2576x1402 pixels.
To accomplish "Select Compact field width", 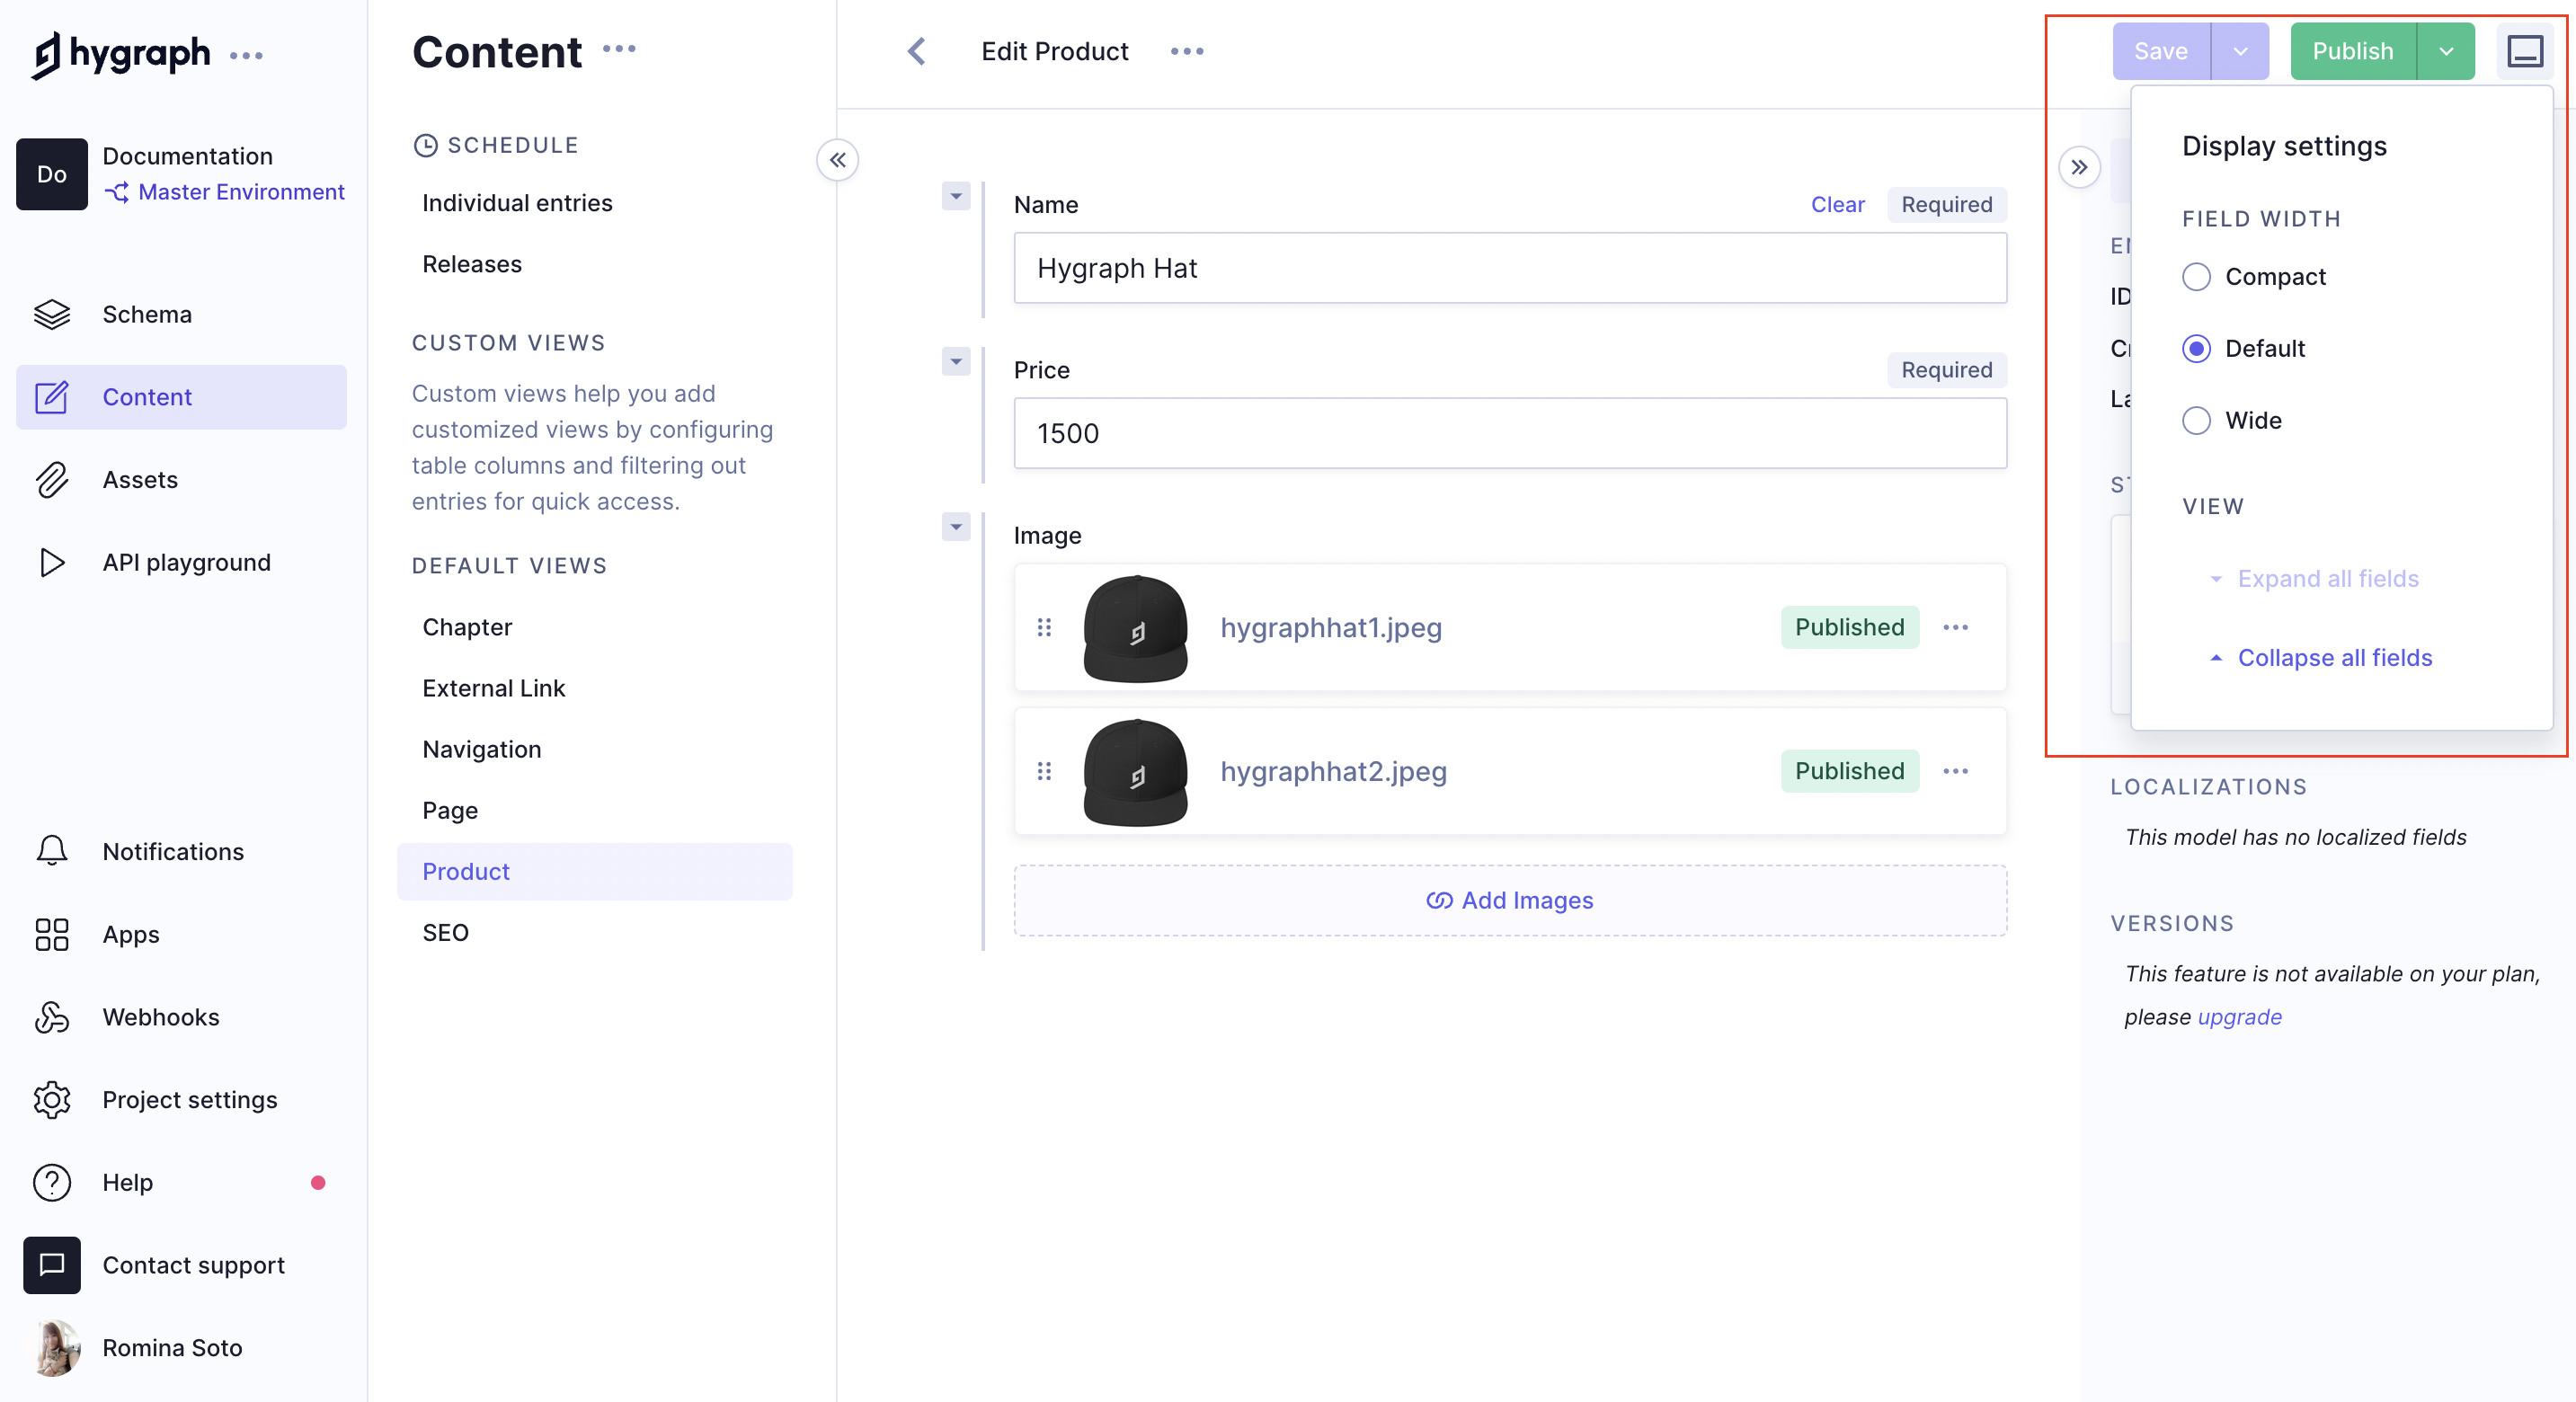I will click(2196, 277).
